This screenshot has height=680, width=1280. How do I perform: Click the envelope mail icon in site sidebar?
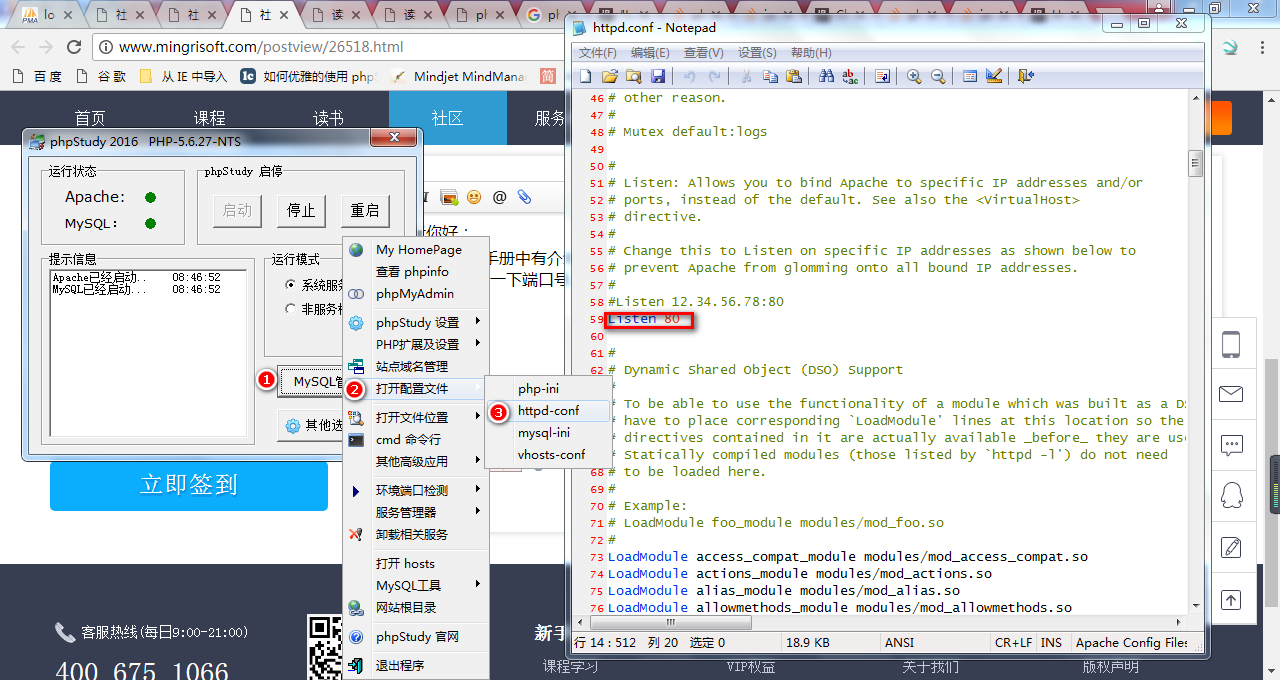click(x=1231, y=394)
